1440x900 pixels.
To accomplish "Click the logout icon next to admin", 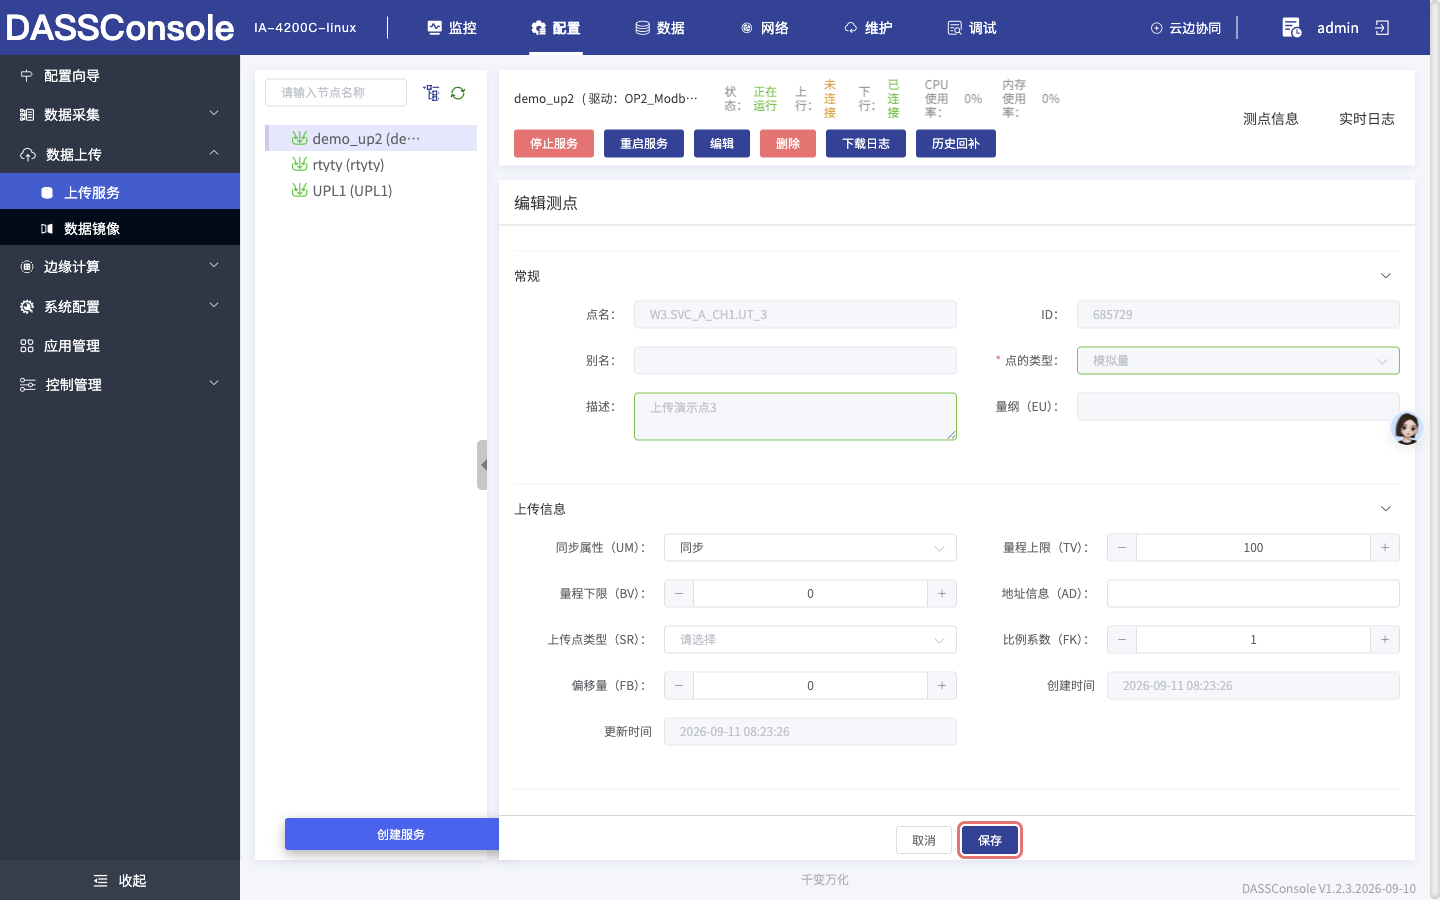I will [x=1382, y=28].
